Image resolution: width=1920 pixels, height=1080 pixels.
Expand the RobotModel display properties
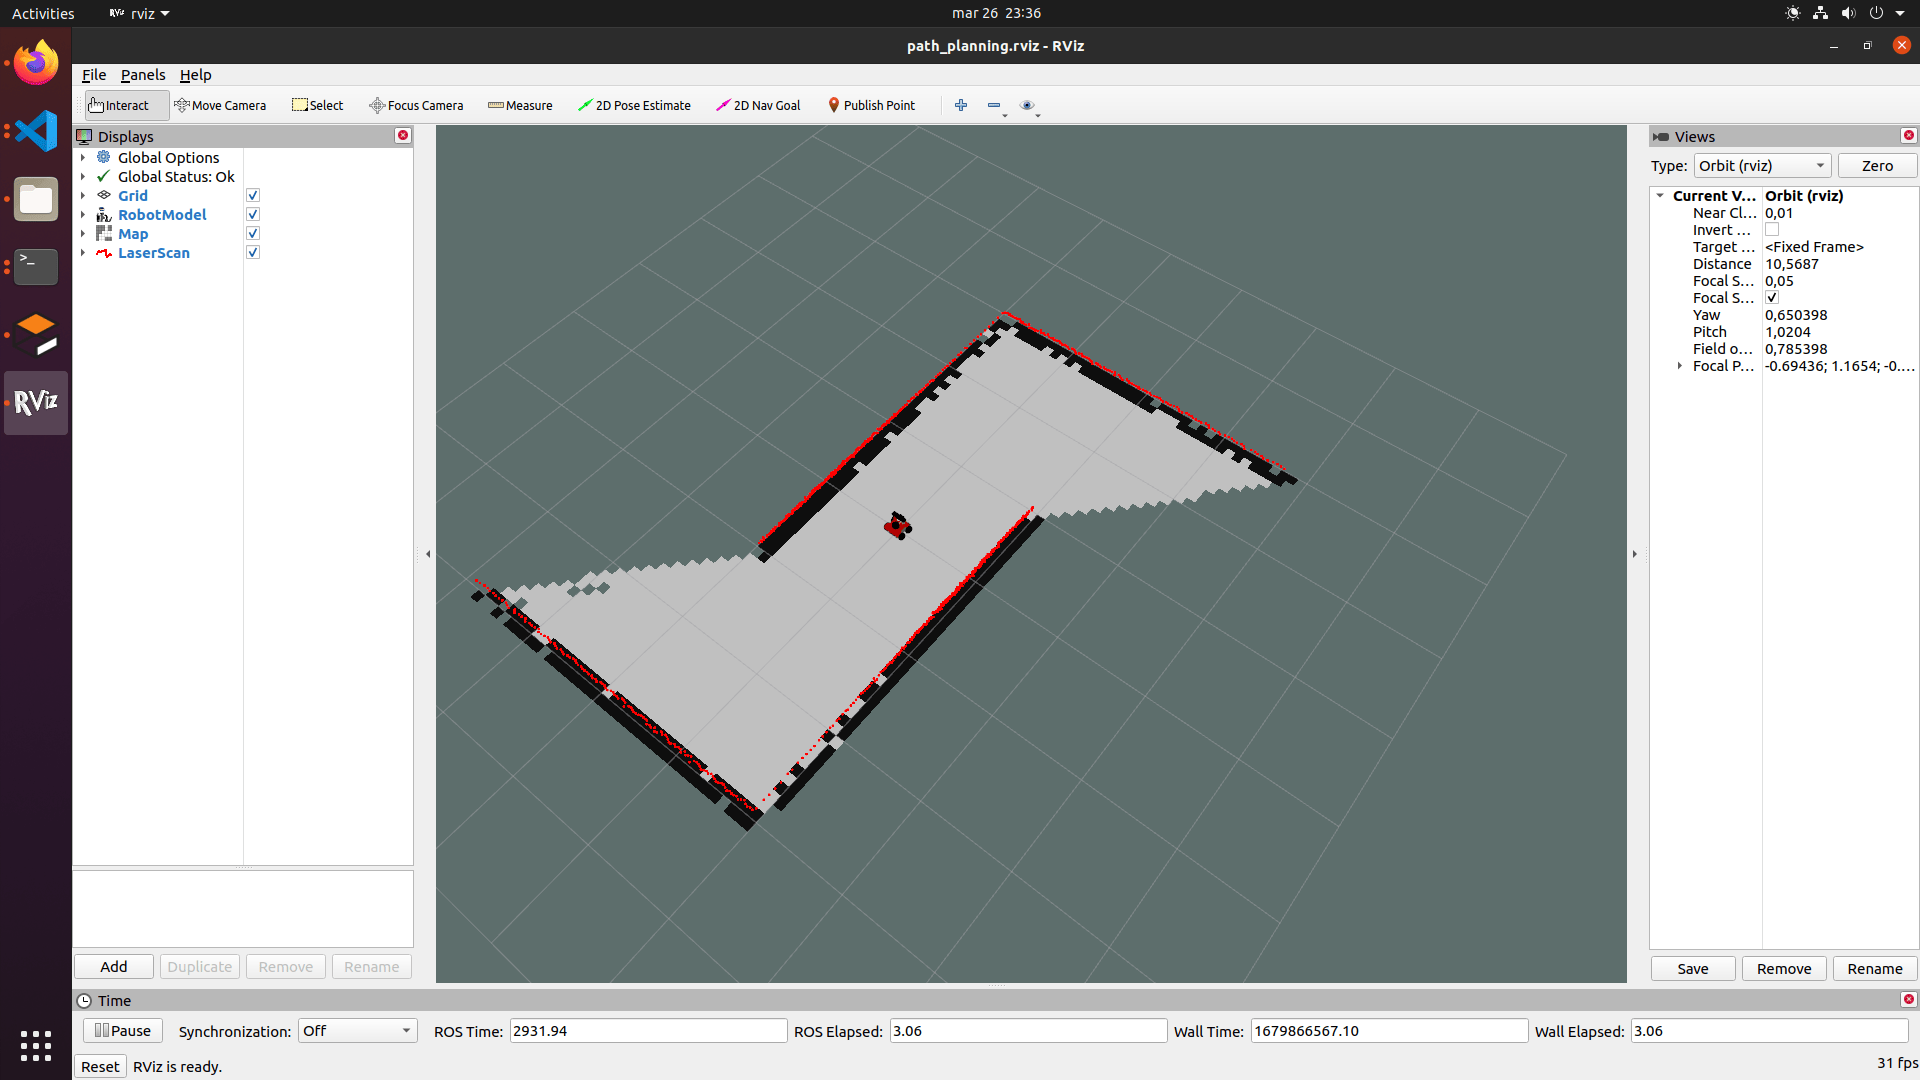tap(83, 215)
